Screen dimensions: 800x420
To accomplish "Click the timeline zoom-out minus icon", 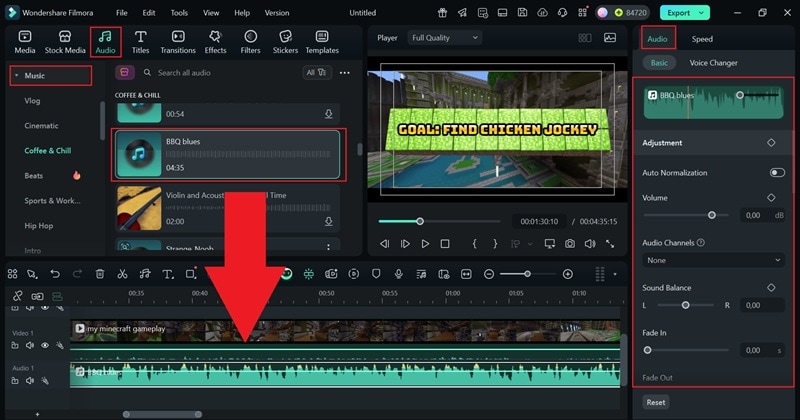I will tap(489, 274).
